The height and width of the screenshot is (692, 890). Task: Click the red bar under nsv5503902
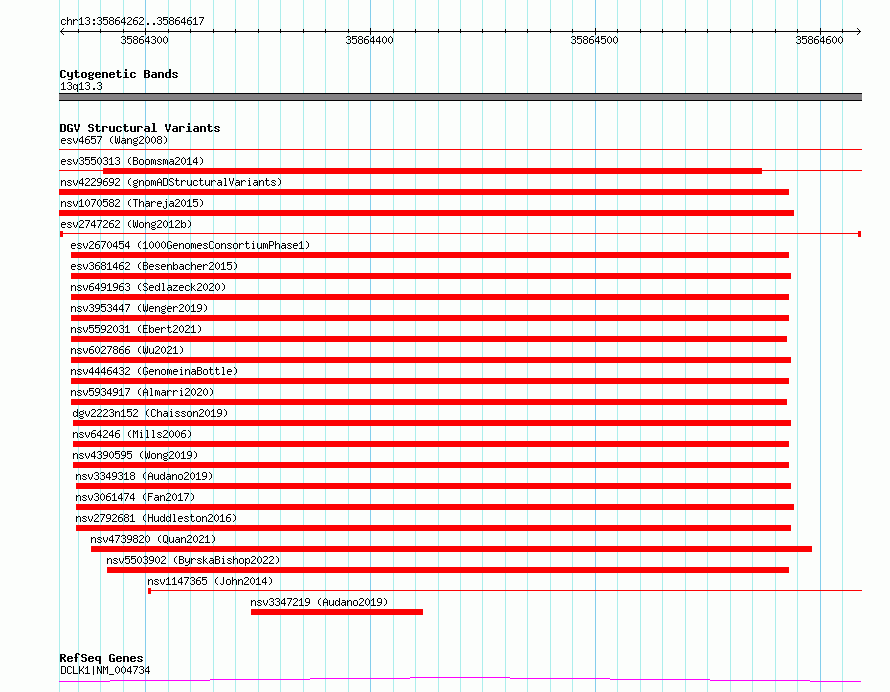(x=448, y=570)
